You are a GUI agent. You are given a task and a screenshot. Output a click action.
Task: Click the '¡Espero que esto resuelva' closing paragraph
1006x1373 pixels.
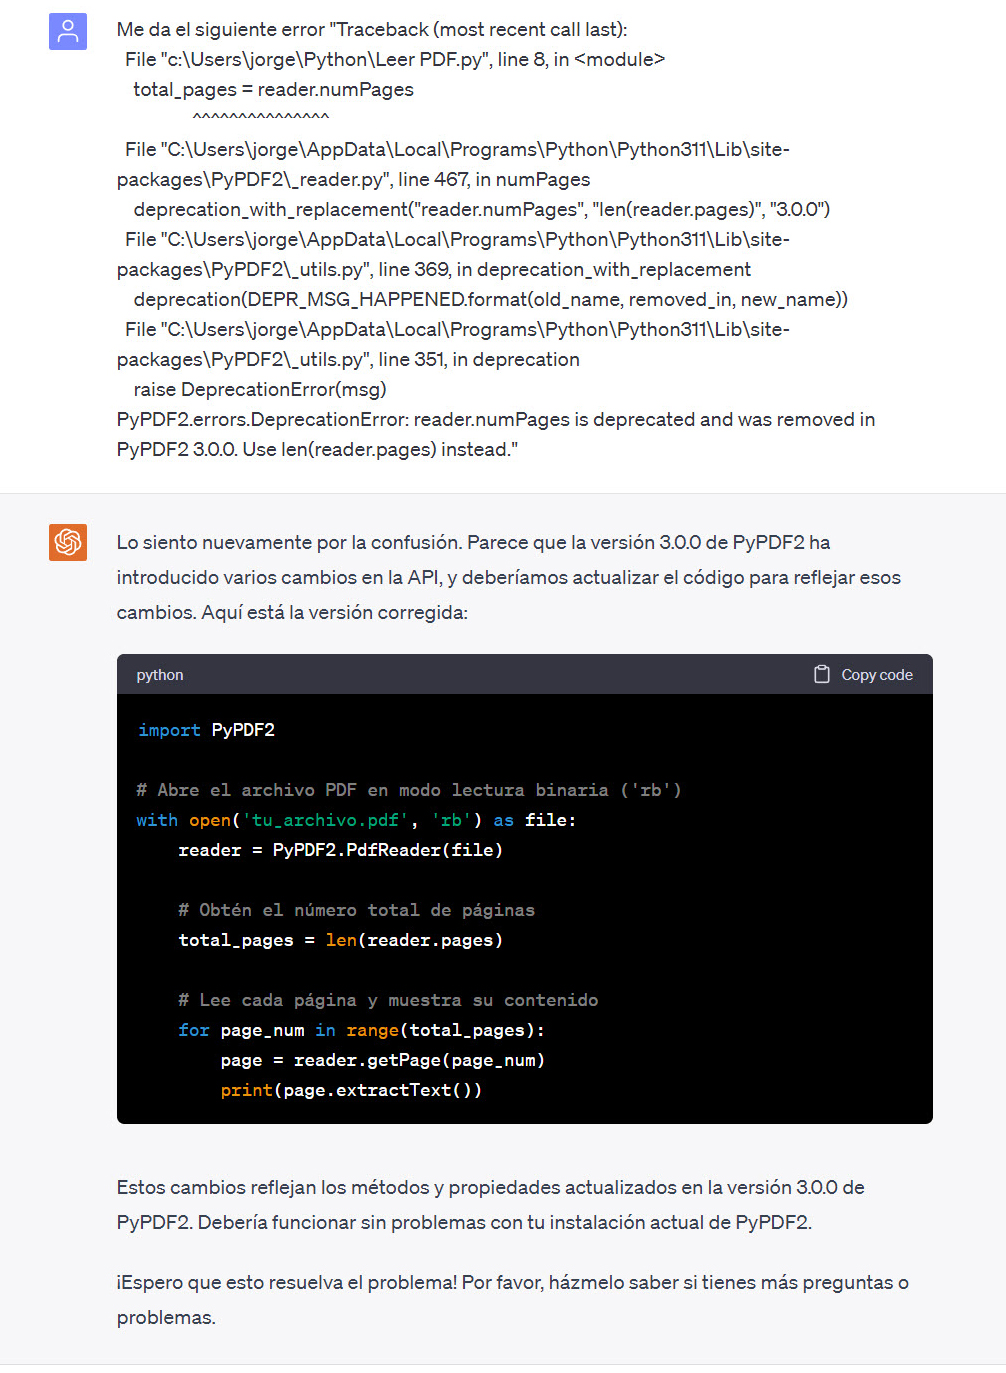click(x=512, y=1299)
